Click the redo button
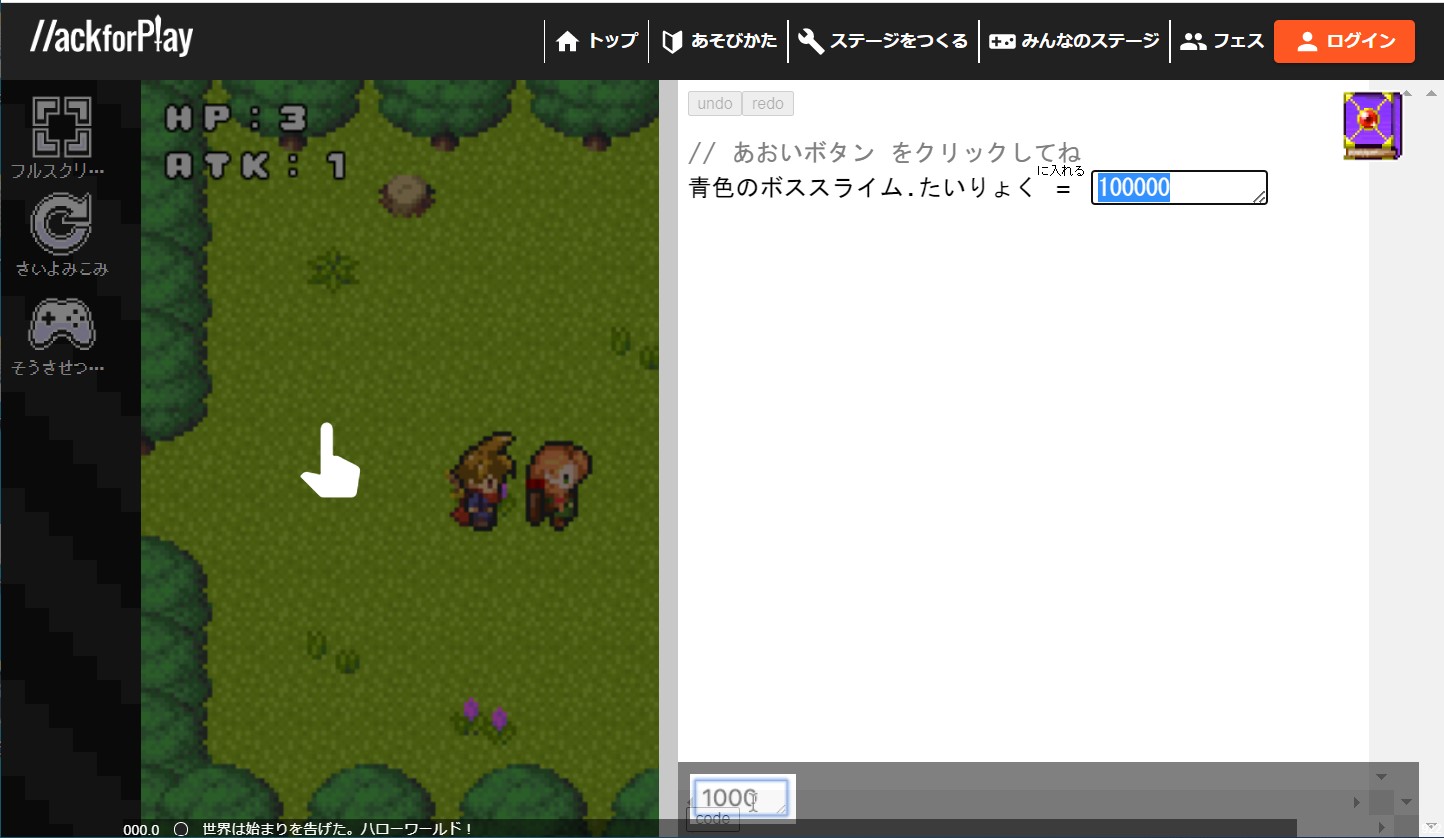1444x838 pixels. (767, 103)
